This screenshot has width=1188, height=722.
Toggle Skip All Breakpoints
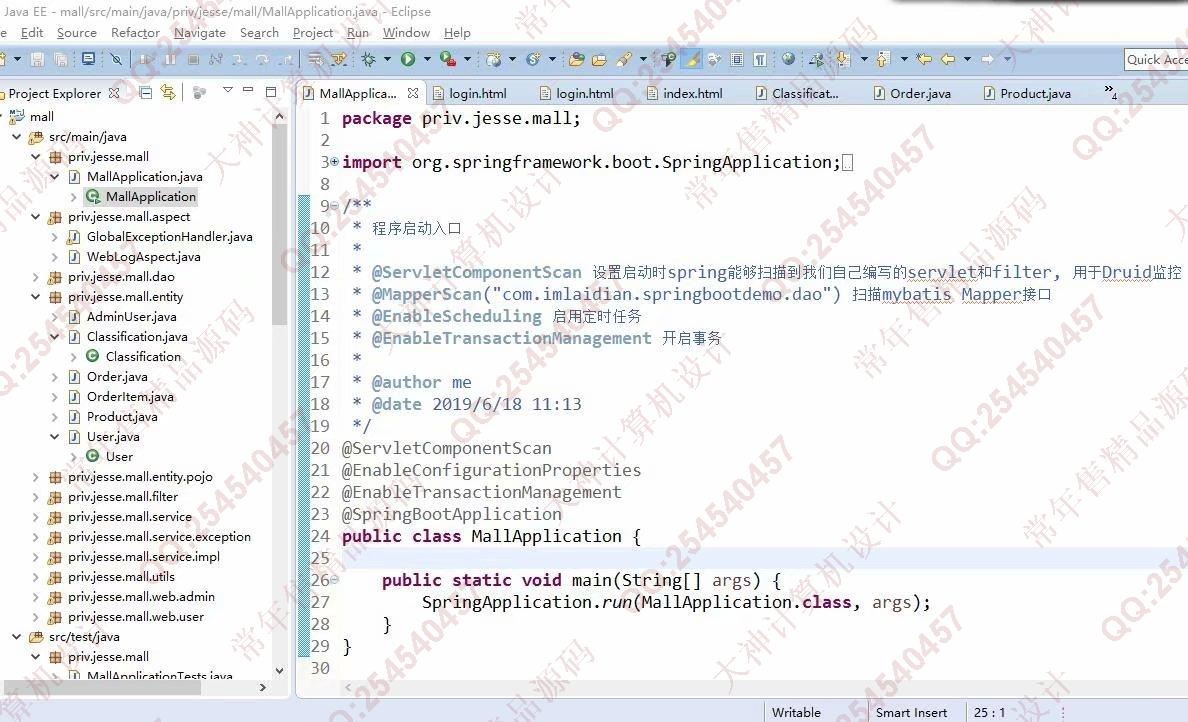pyautogui.click(x=116, y=58)
